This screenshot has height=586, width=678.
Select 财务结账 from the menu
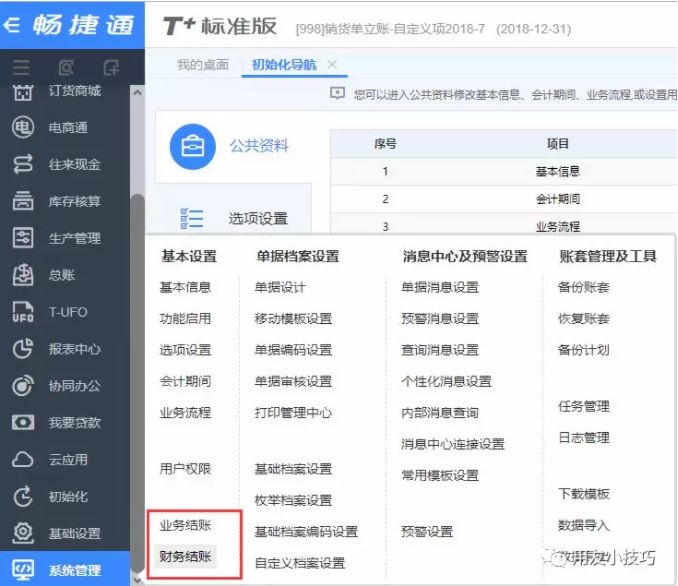[x=185, y=555]
